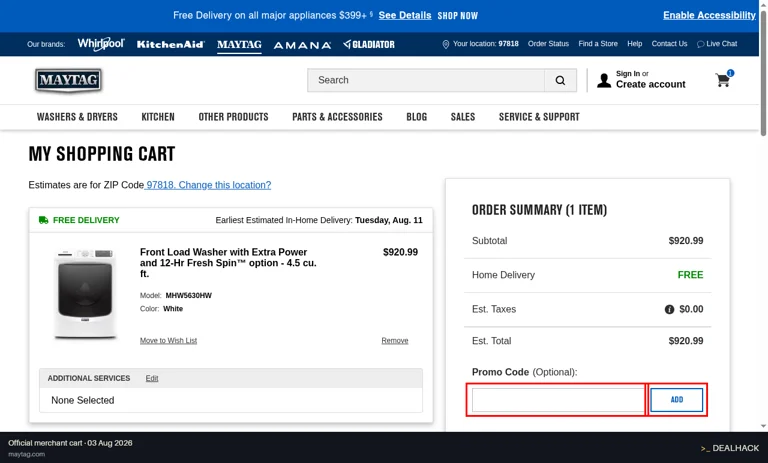Click the See Details link in banner
This screenshot has height=463, width=768.
[405, 15]
